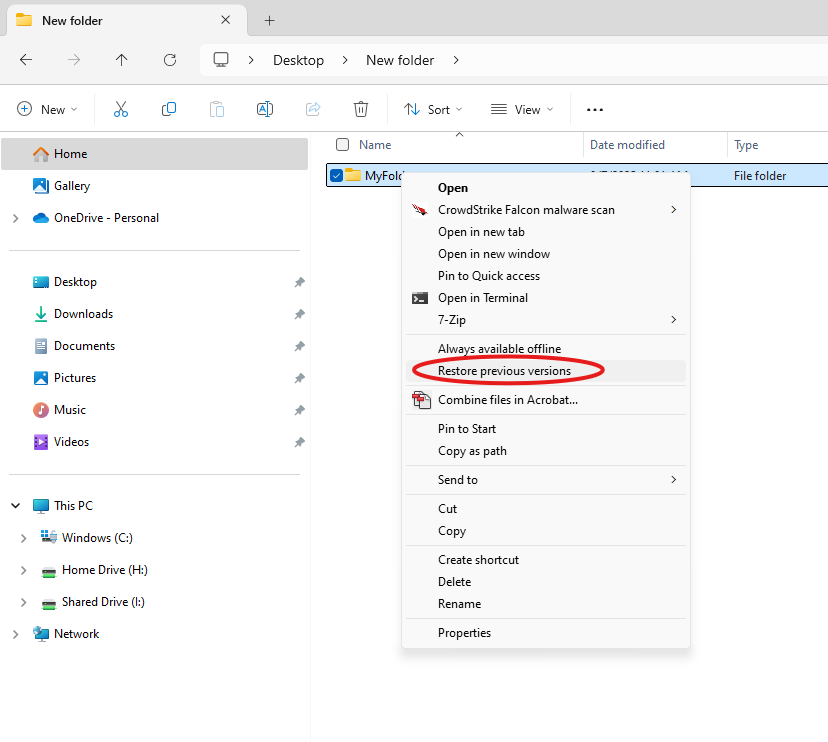Toggle the select-all checkbox in the Name header

[x=342, y=144]
